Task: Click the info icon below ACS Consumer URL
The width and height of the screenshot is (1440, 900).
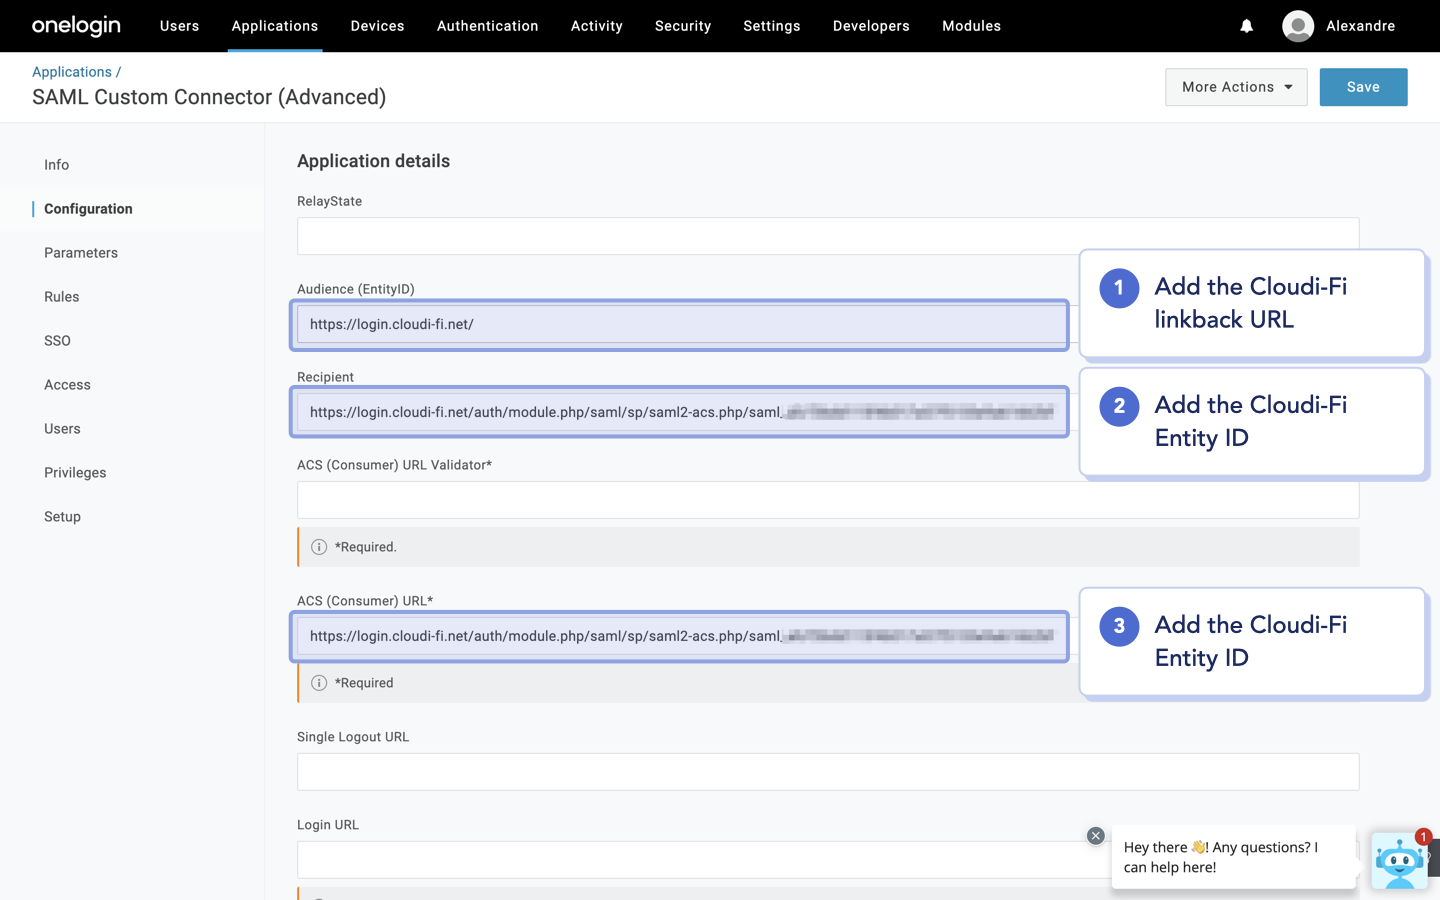Action: tap(318, 683)
